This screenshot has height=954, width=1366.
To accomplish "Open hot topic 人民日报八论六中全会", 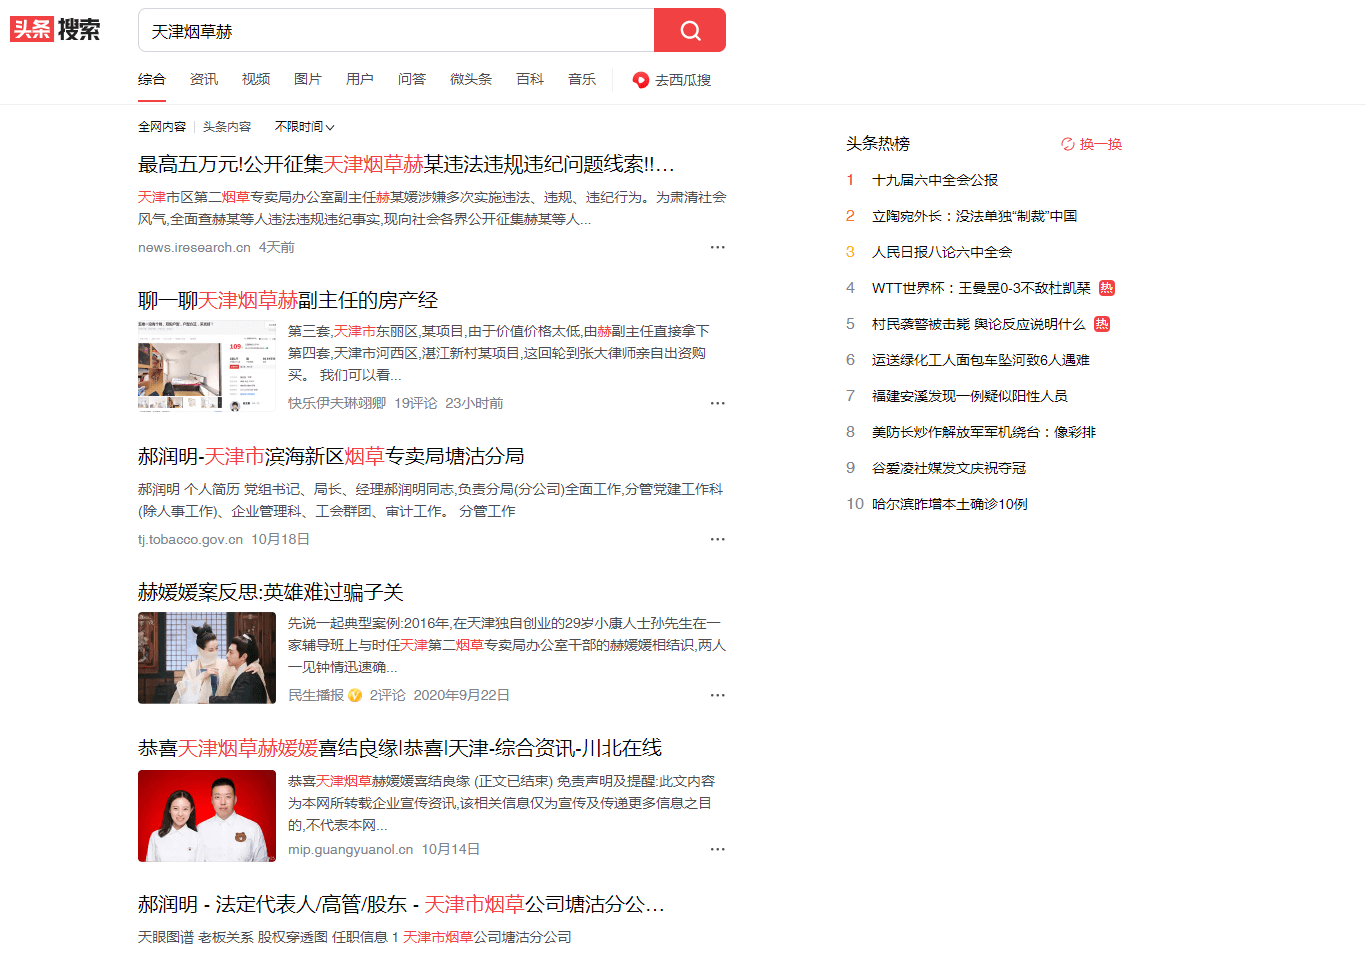I will (942, 252).
